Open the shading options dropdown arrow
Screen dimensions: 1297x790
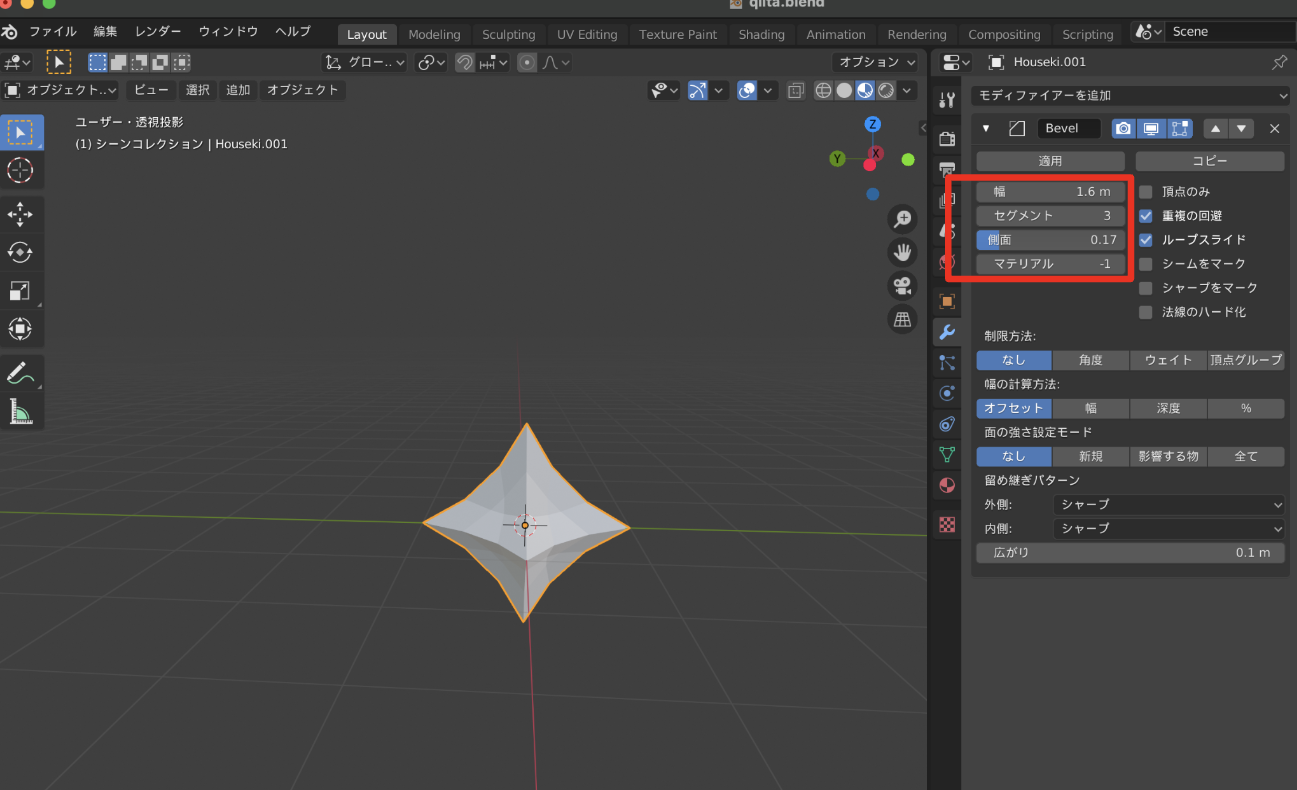[x=907, y=90]
